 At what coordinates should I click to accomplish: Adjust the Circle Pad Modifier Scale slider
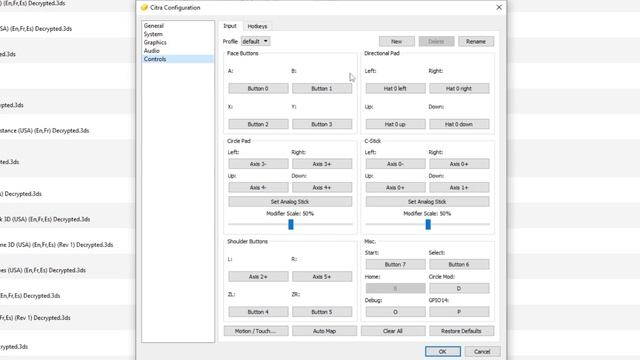coord(291,224)
